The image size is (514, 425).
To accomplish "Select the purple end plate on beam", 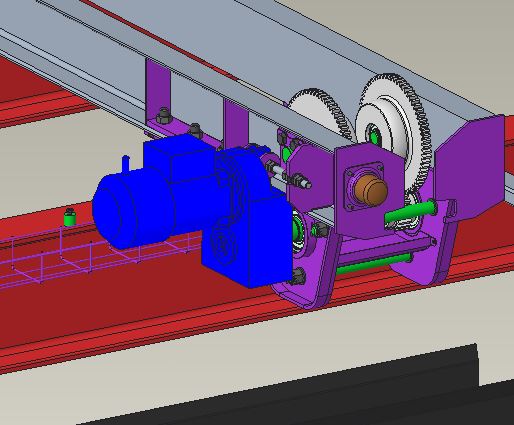I will tap(470, 167).
